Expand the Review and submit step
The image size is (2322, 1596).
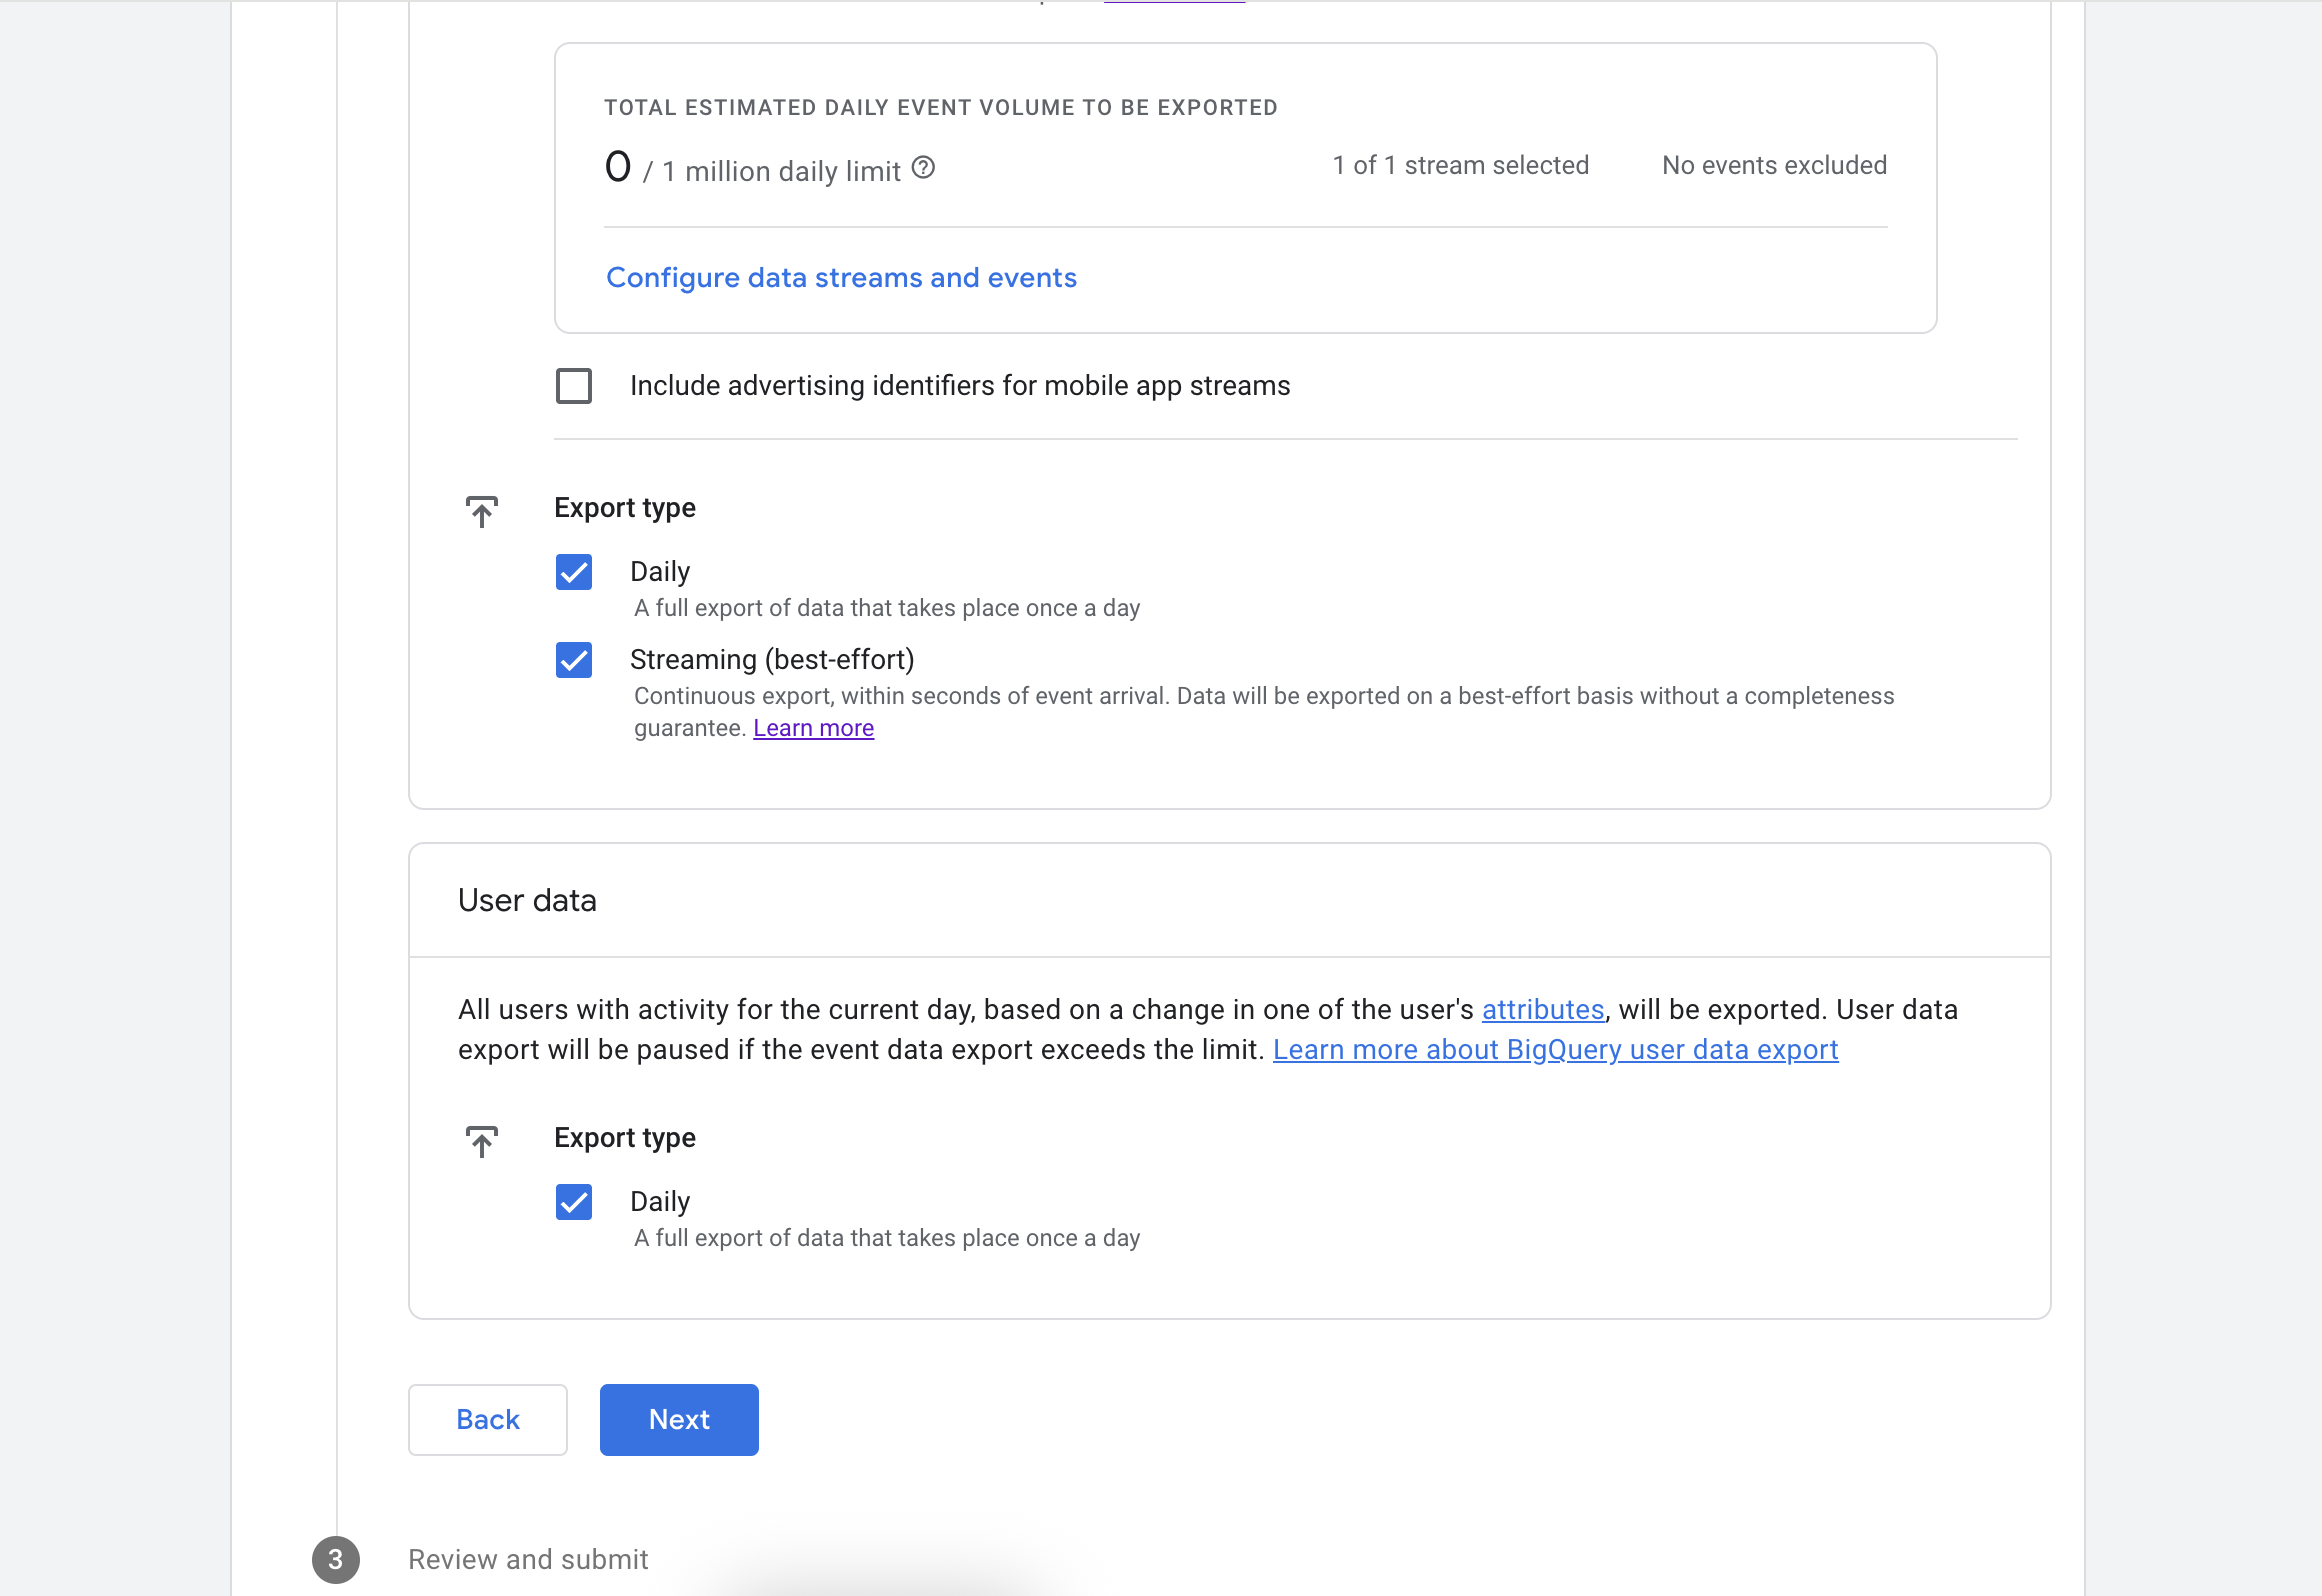528,1559
